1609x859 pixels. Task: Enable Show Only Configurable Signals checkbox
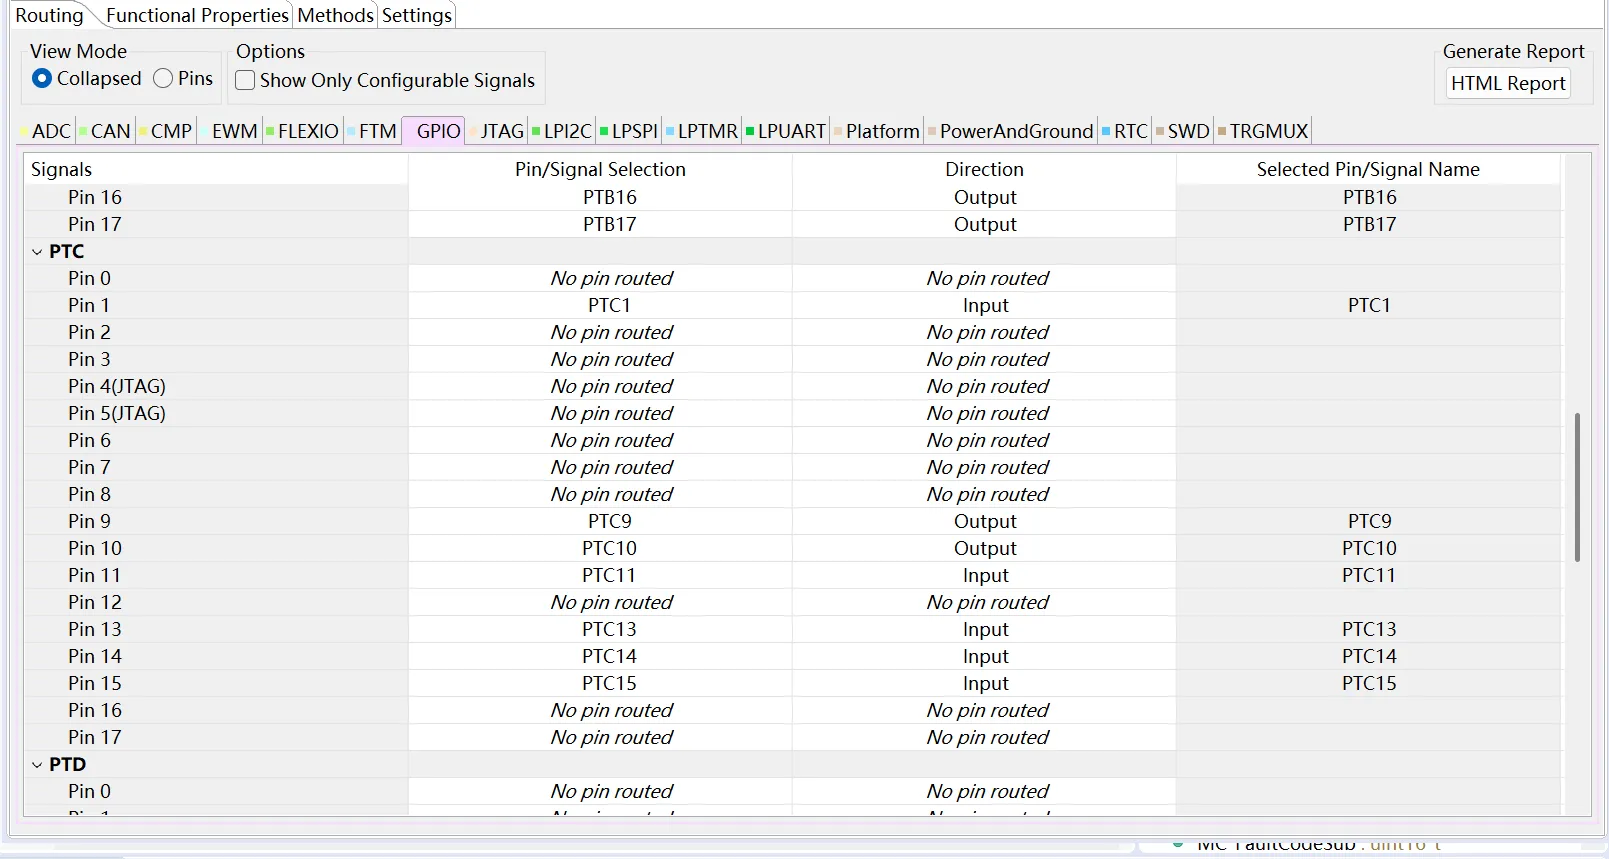pos(245,80)
